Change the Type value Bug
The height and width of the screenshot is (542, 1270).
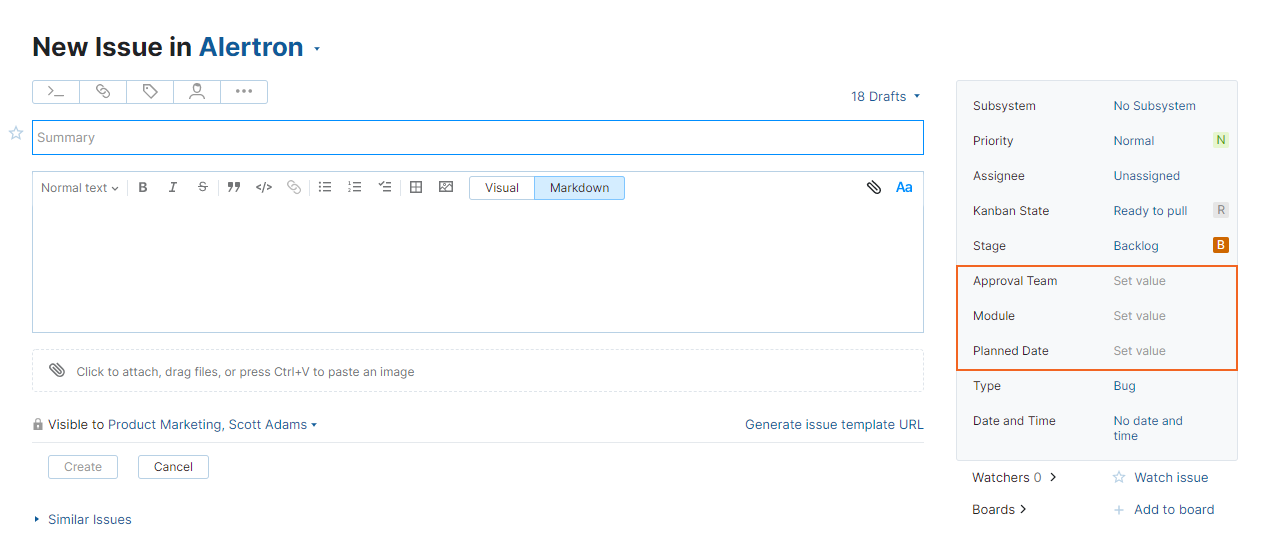click(x=1124, y=386)
